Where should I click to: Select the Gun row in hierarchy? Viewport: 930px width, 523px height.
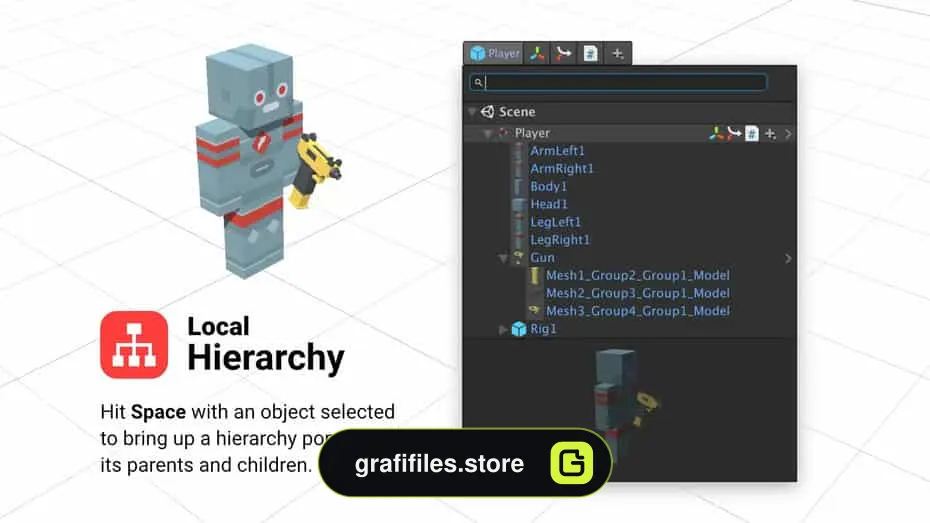(x=630, y=257)
